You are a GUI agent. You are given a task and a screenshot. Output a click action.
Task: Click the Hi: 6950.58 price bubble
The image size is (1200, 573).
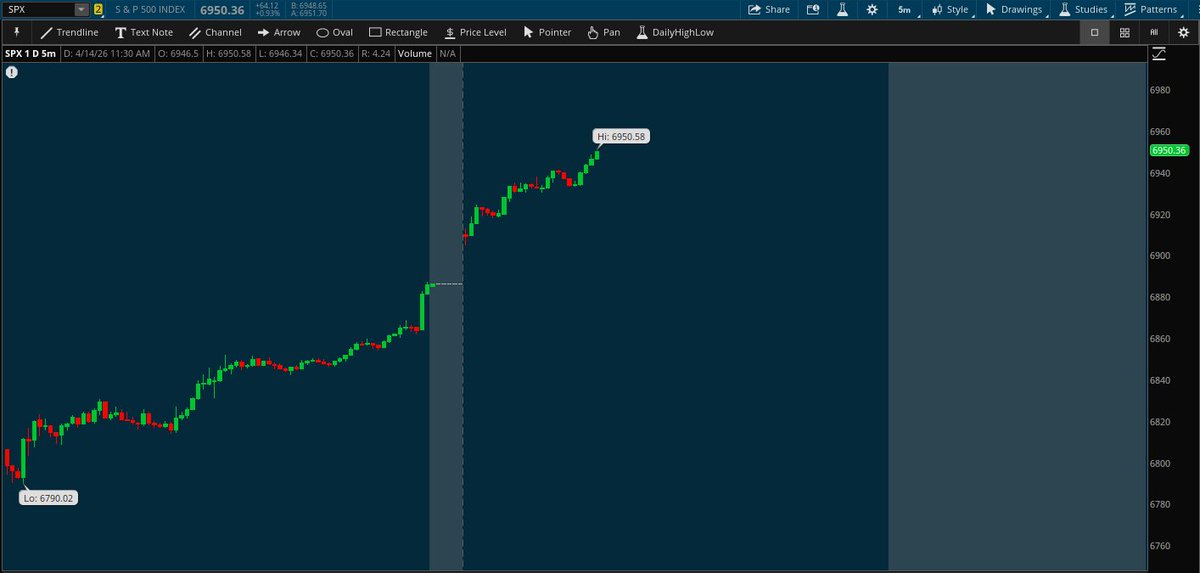point(622,136)
